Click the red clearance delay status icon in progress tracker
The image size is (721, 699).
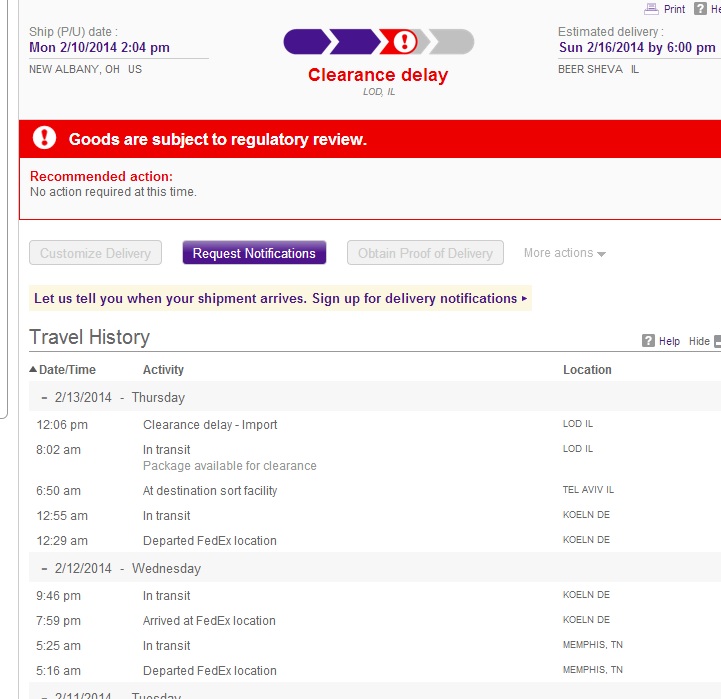tap(403, 42)
